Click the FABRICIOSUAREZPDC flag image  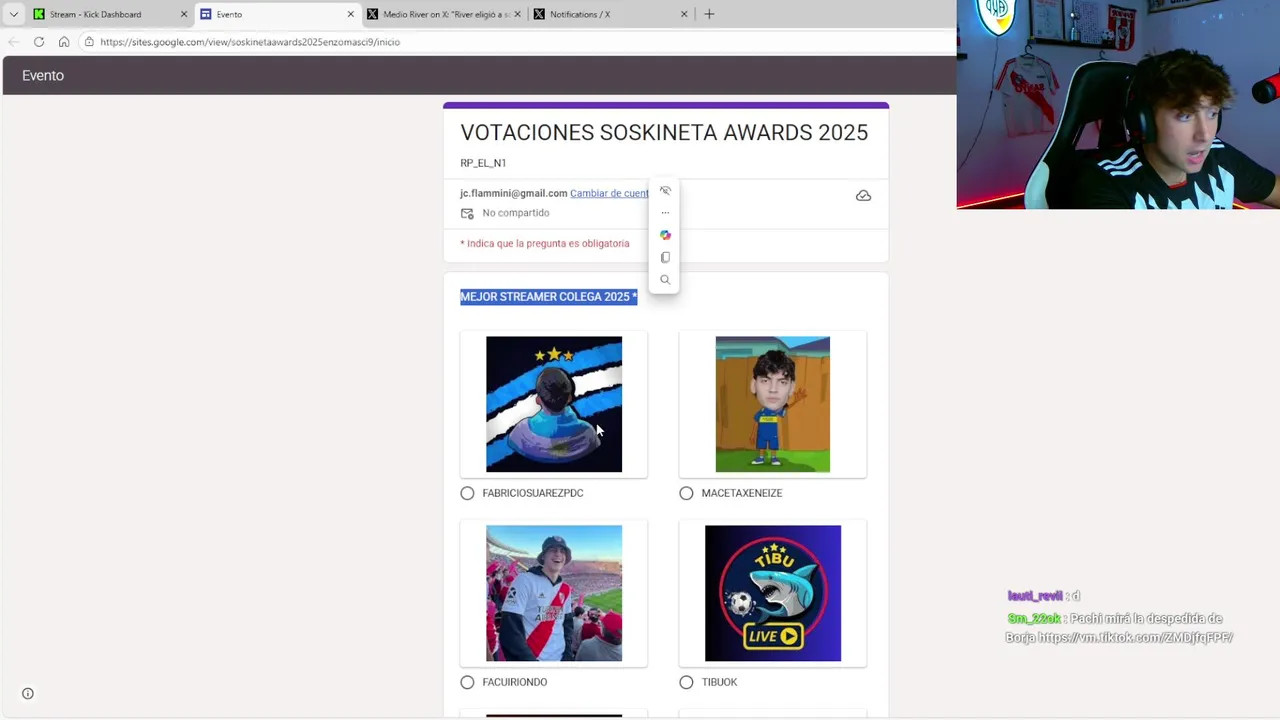pyautogui.click(x=554, y=404)
